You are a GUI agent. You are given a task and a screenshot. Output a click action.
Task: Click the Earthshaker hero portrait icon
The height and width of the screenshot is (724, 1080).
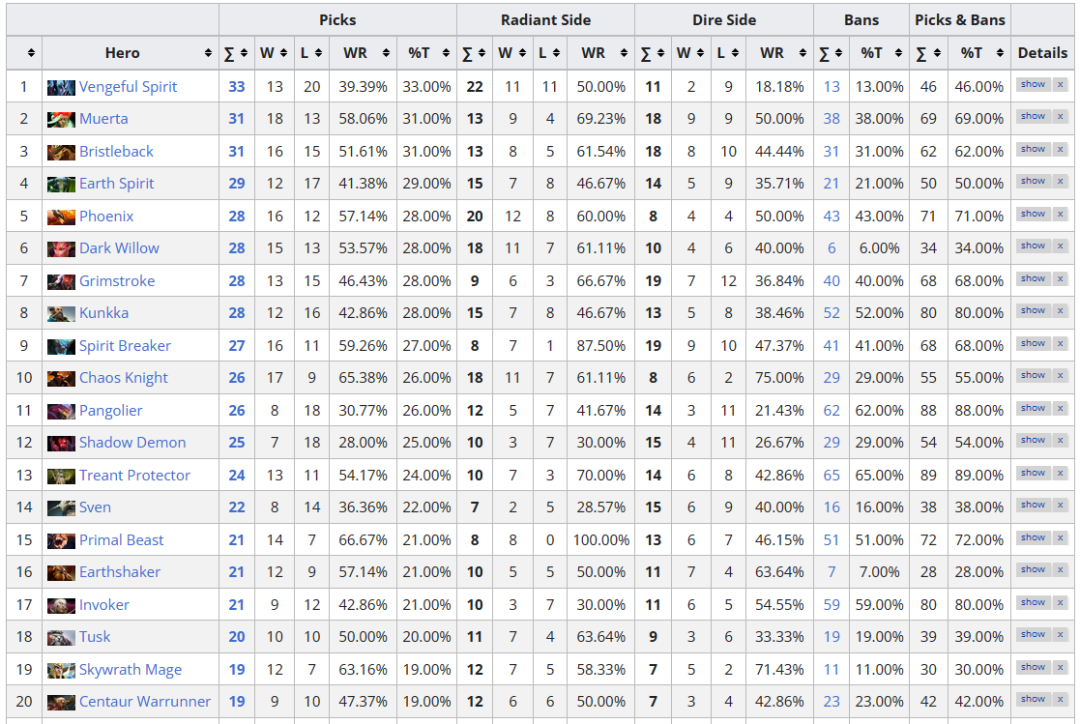pyautogui.click(x=61, y=572)
